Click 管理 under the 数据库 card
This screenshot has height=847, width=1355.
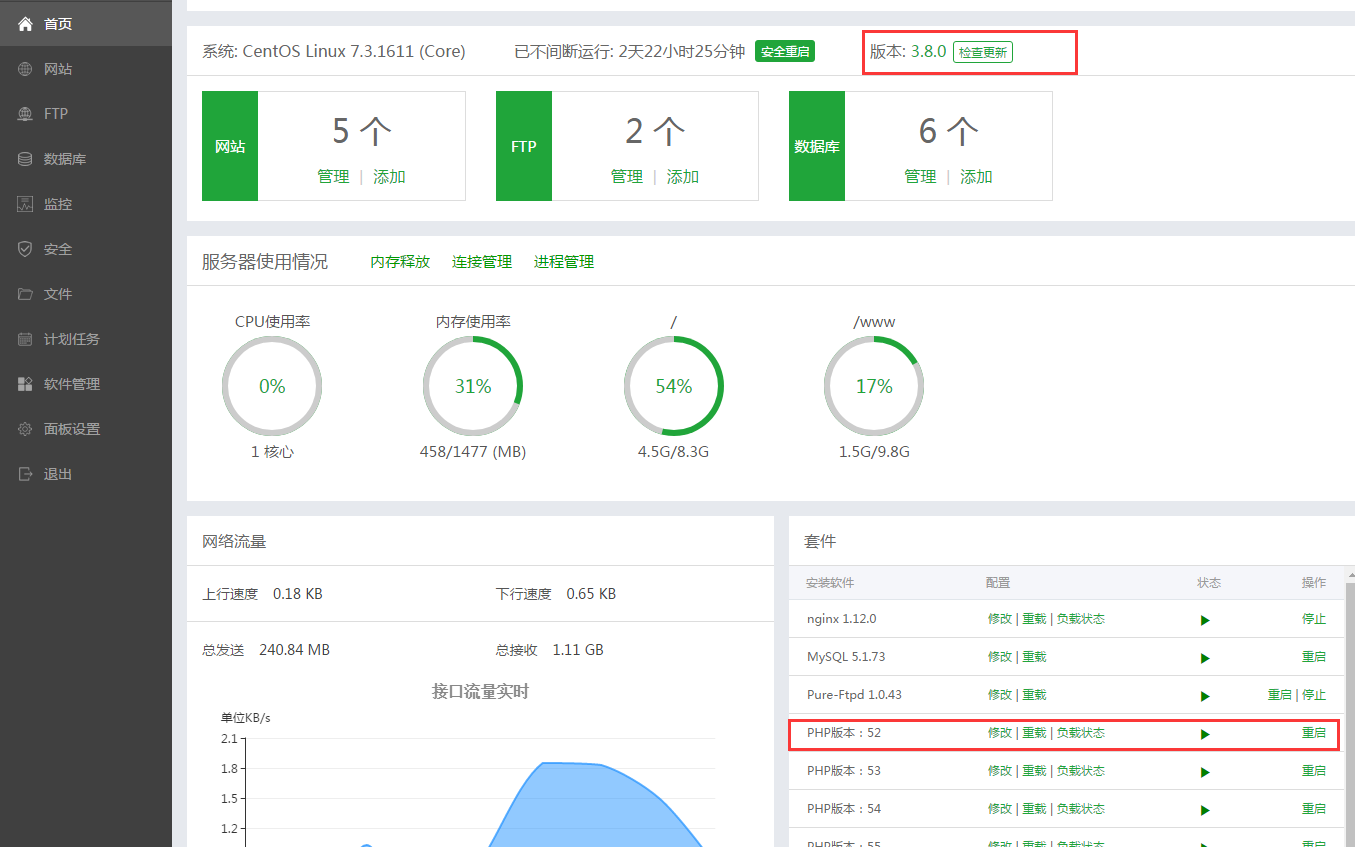point(920,177)
